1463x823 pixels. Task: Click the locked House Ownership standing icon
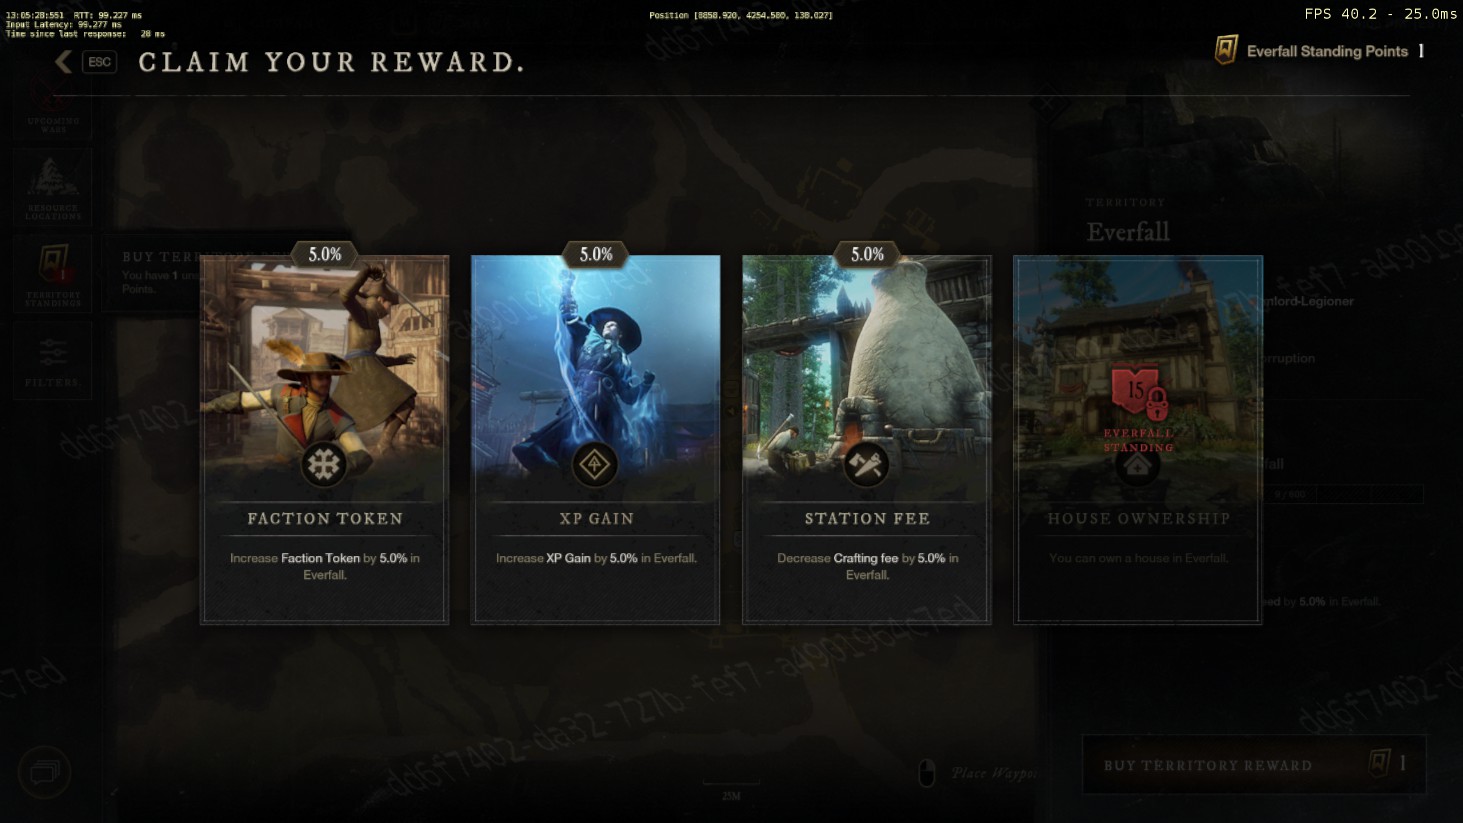click(1138, 394)
